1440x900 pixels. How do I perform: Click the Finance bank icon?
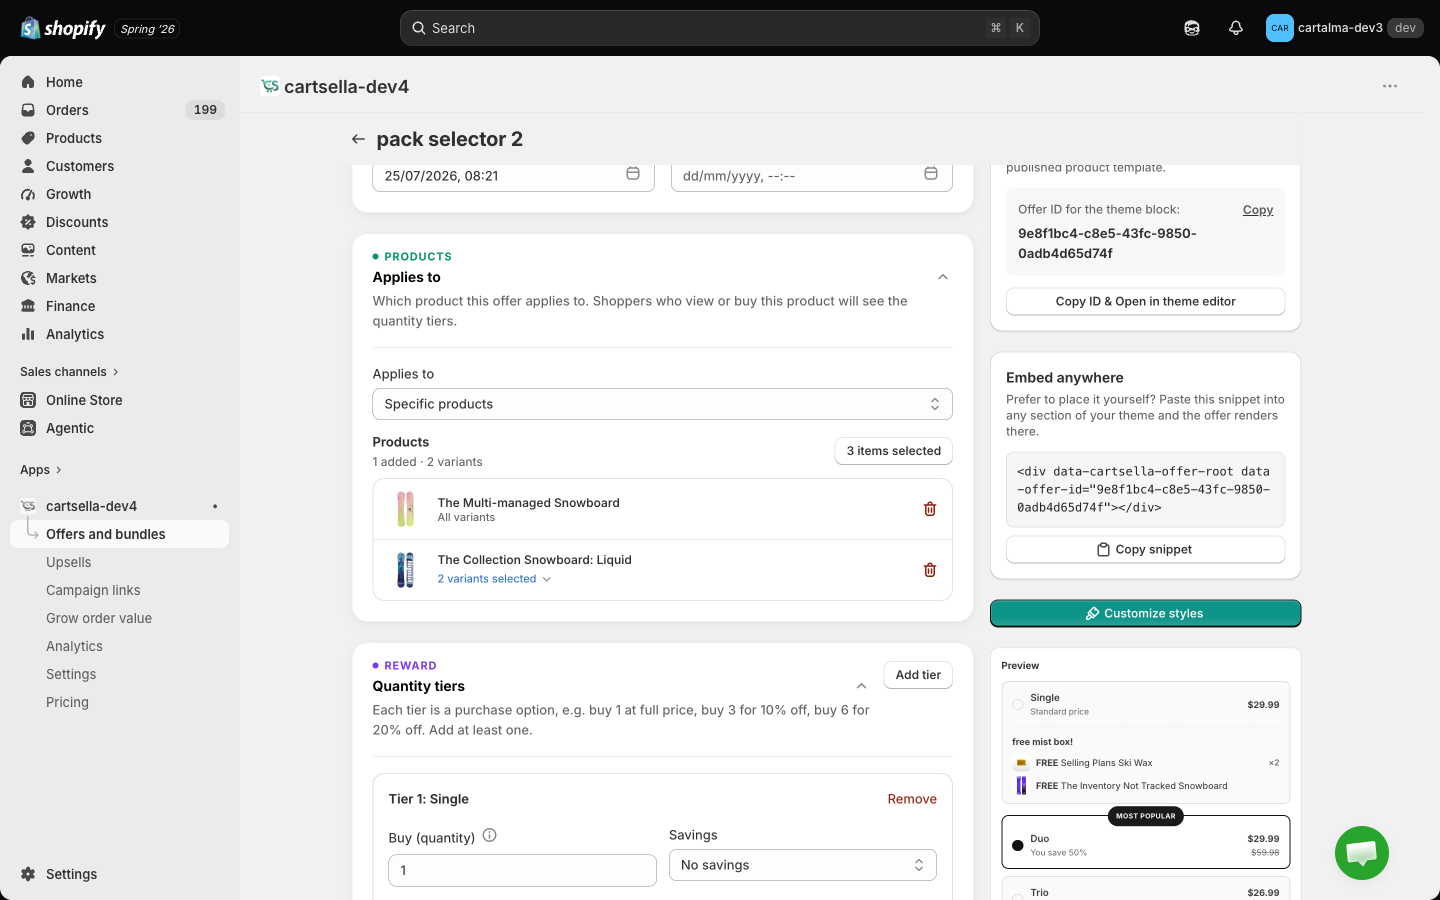tap(28, 306)
